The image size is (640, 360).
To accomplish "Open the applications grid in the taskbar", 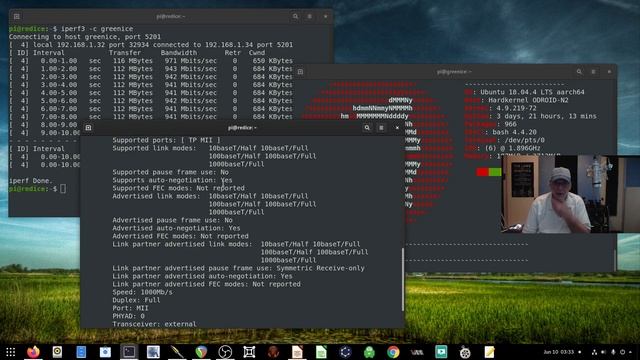I will (x=11, y=352).
